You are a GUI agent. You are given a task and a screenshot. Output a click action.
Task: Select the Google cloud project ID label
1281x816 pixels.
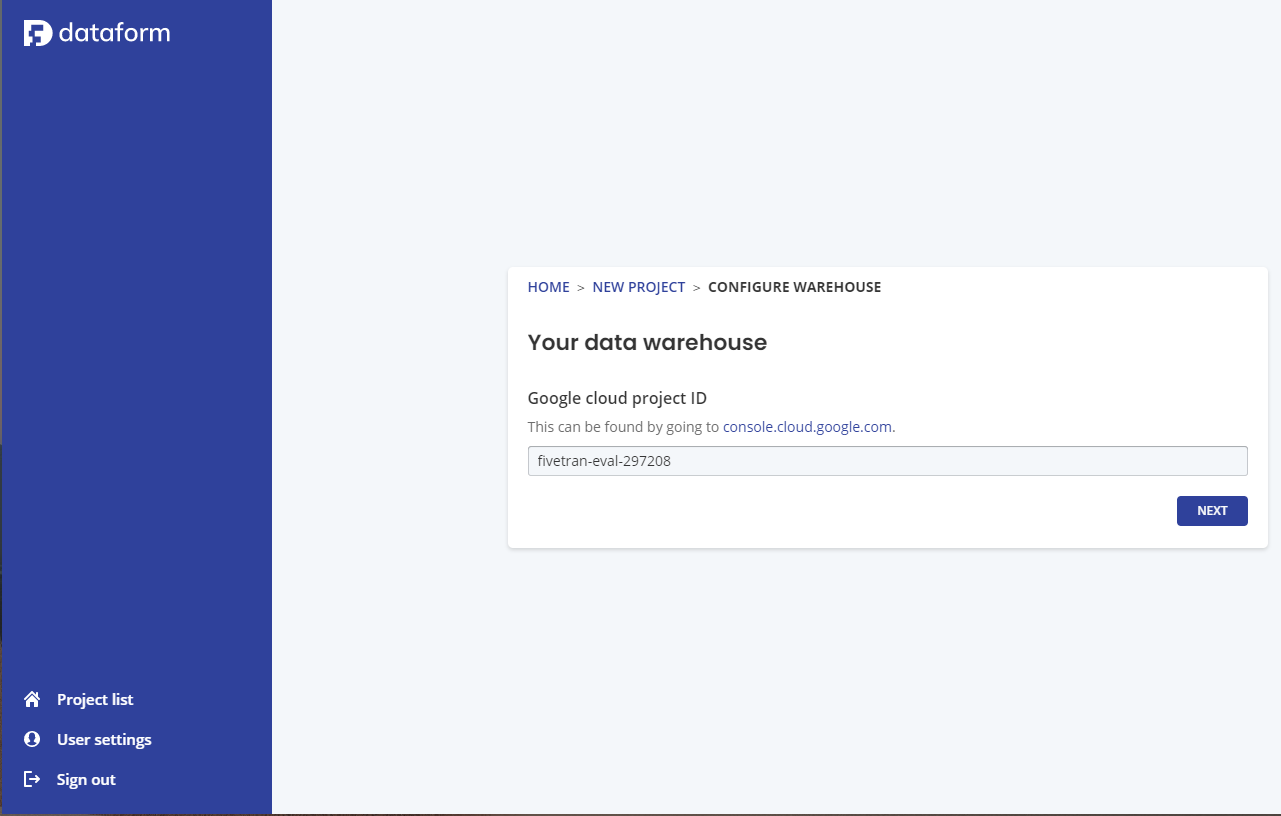[617, 398]
